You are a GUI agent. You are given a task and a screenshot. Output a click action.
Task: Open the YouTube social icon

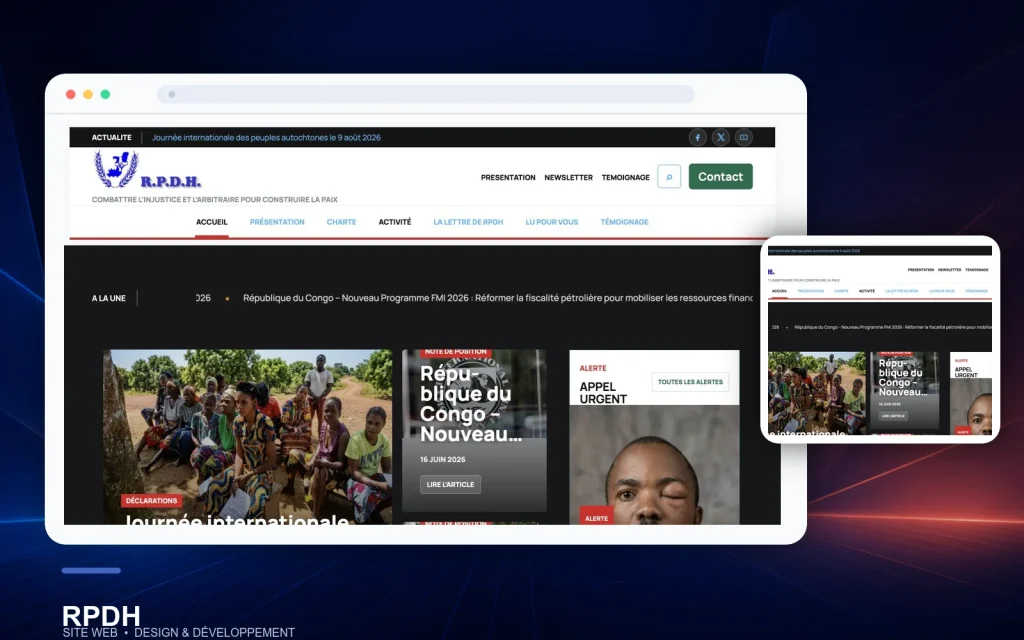click(744, 137)
